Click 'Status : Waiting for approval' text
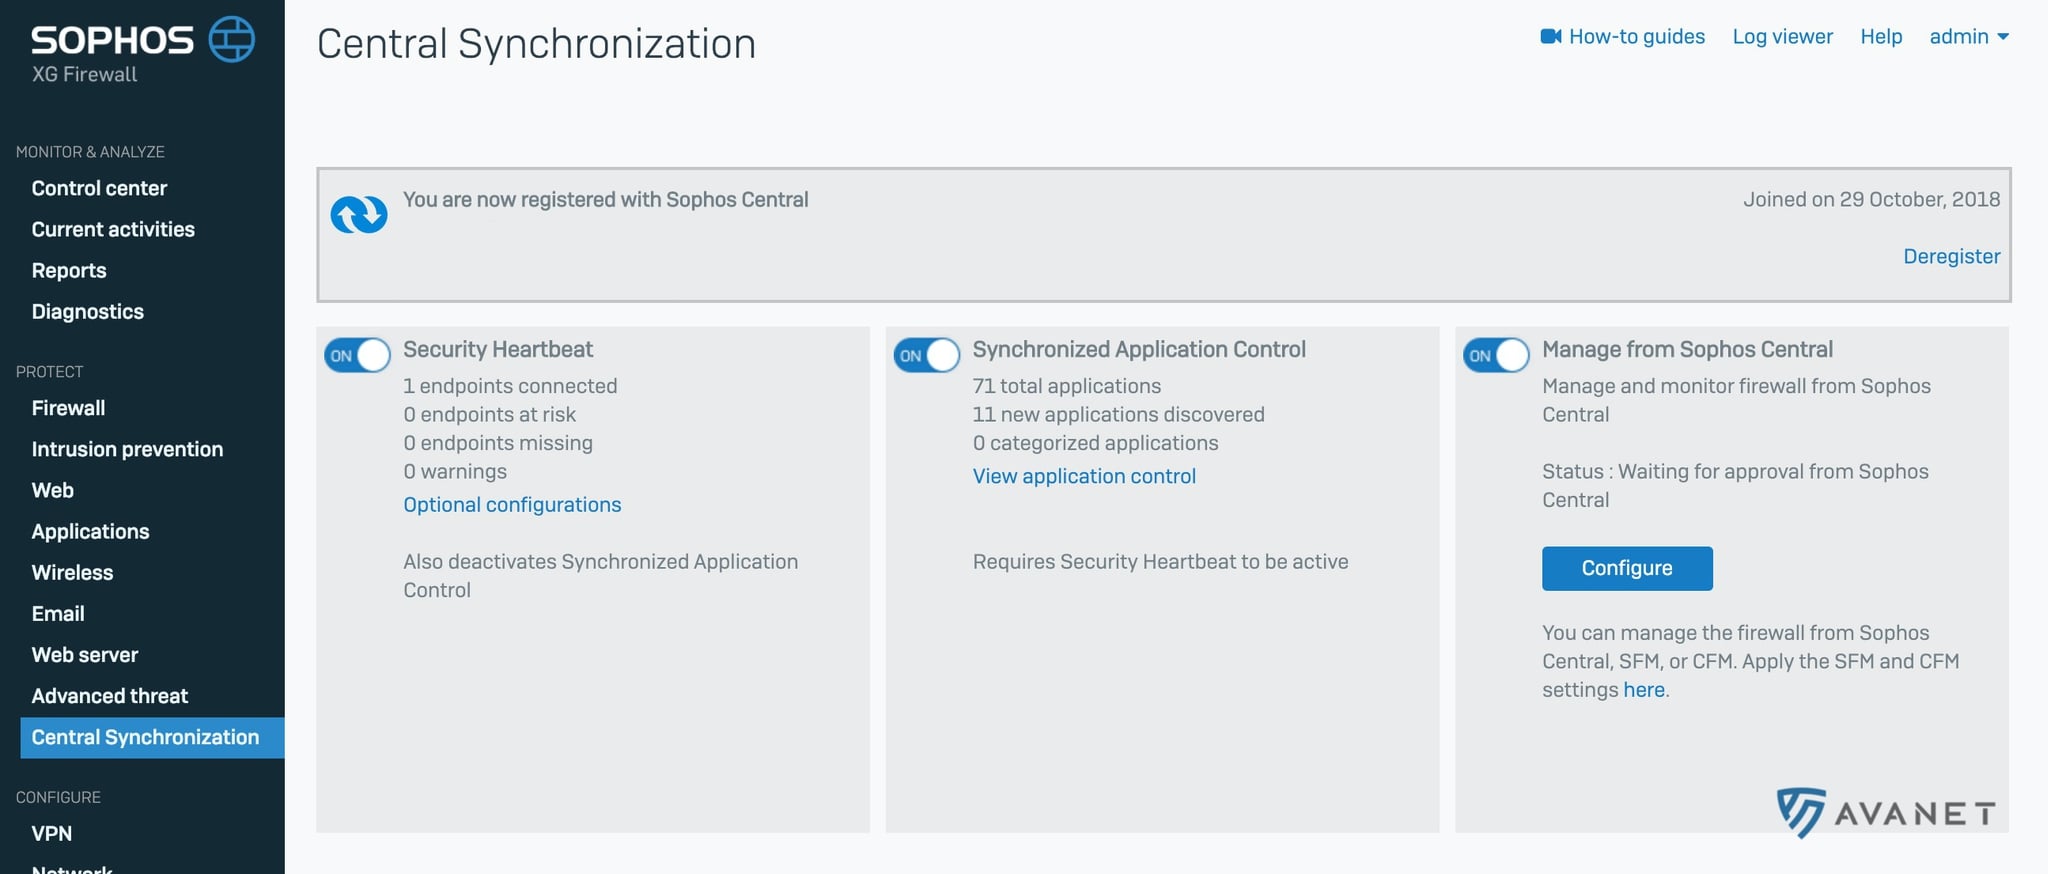The width and height of the screenshot is (2048, 874). tap(1735, 485)
